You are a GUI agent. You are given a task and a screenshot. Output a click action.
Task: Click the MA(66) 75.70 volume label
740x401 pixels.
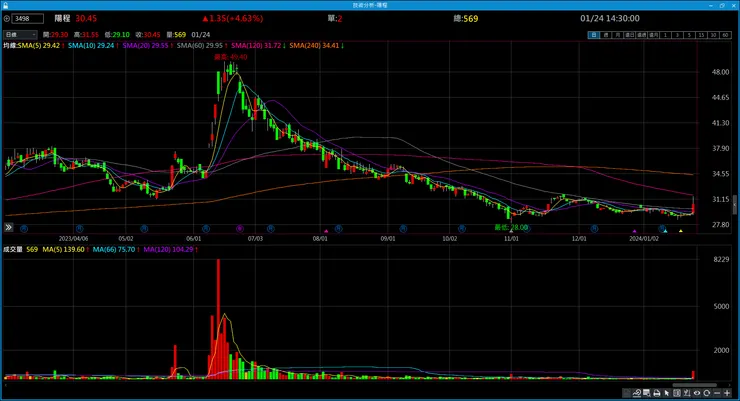pos(114,250)
